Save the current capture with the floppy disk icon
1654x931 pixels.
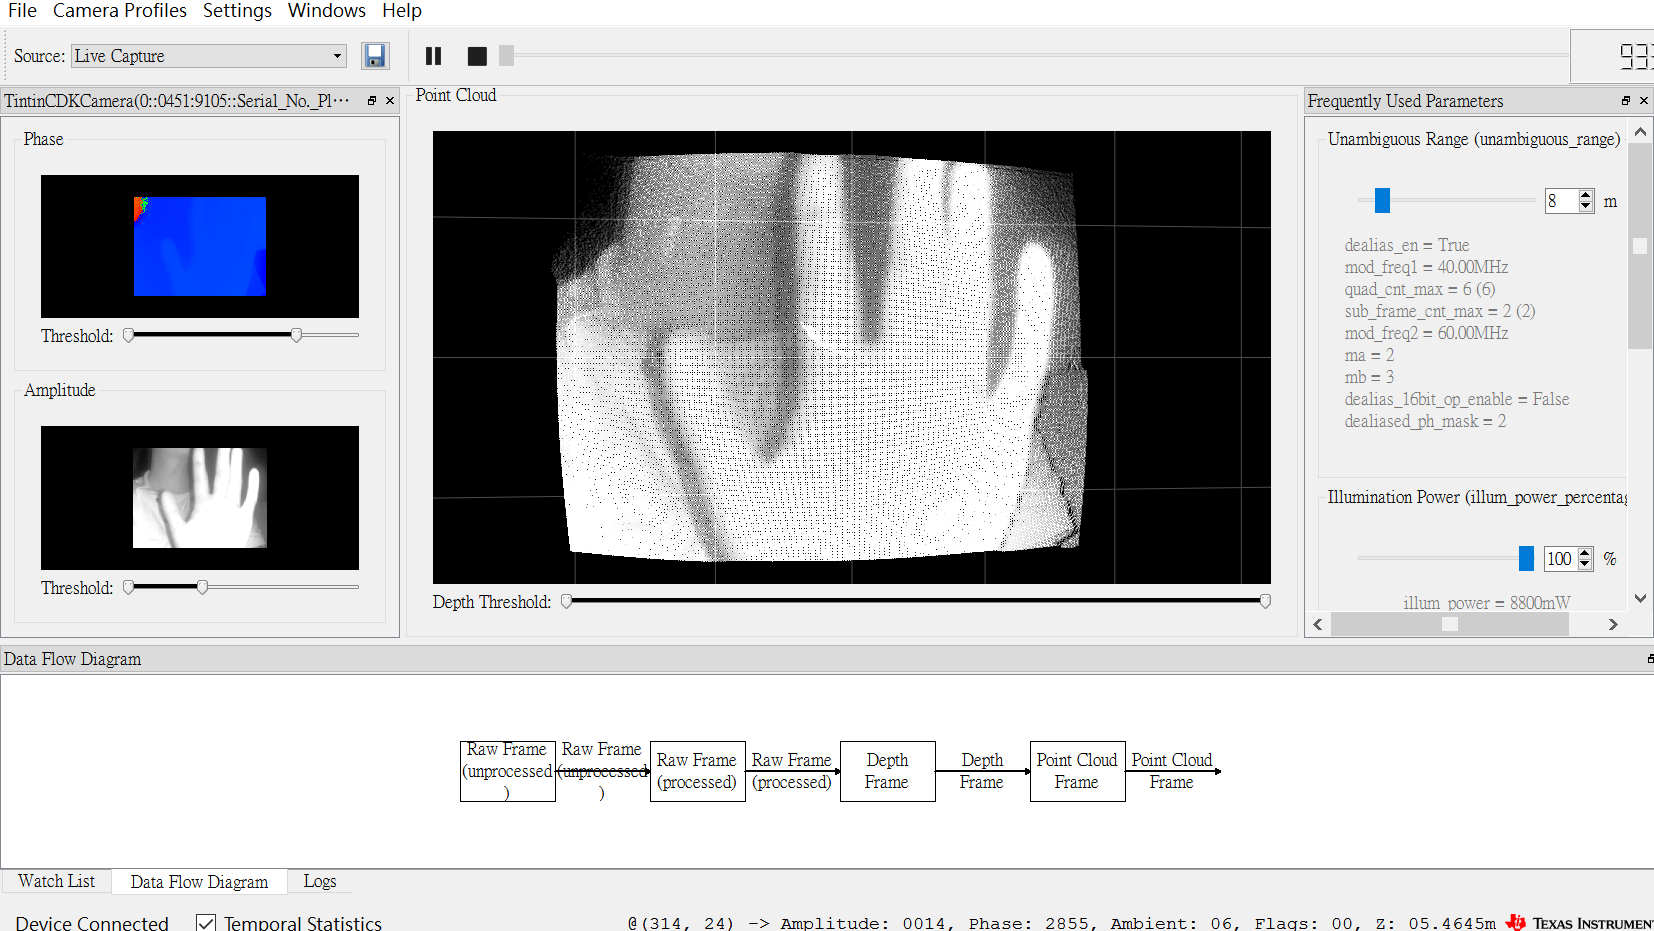coord(375,56)
